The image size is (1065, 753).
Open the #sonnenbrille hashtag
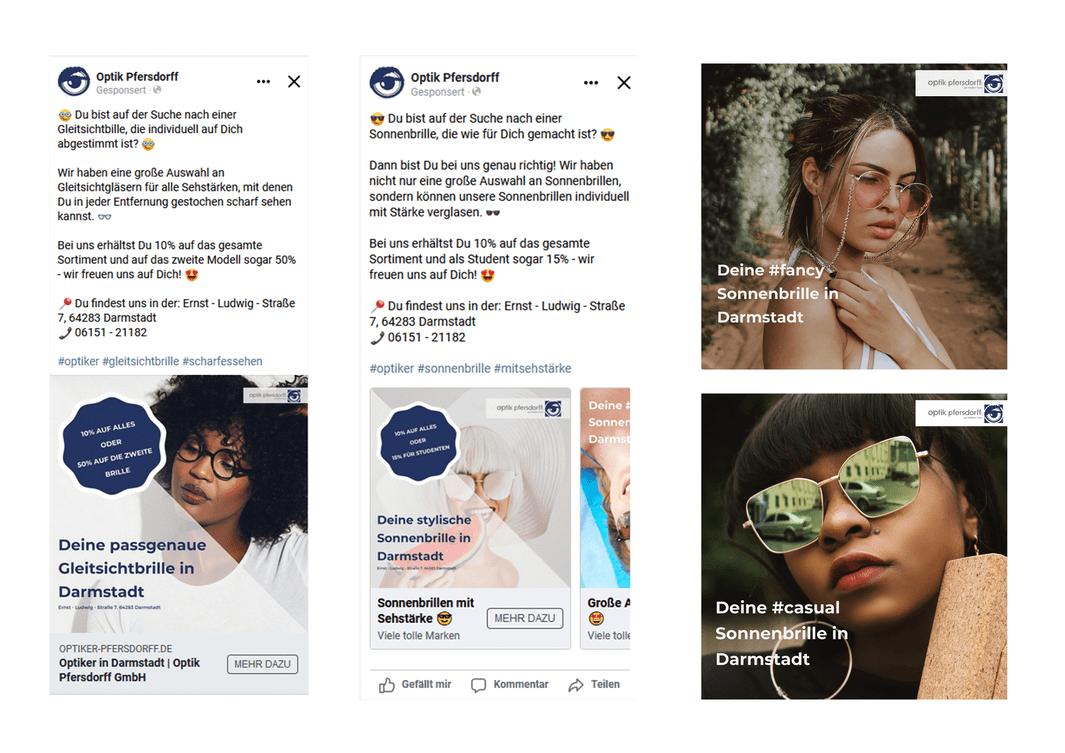(x=454, y=369)
